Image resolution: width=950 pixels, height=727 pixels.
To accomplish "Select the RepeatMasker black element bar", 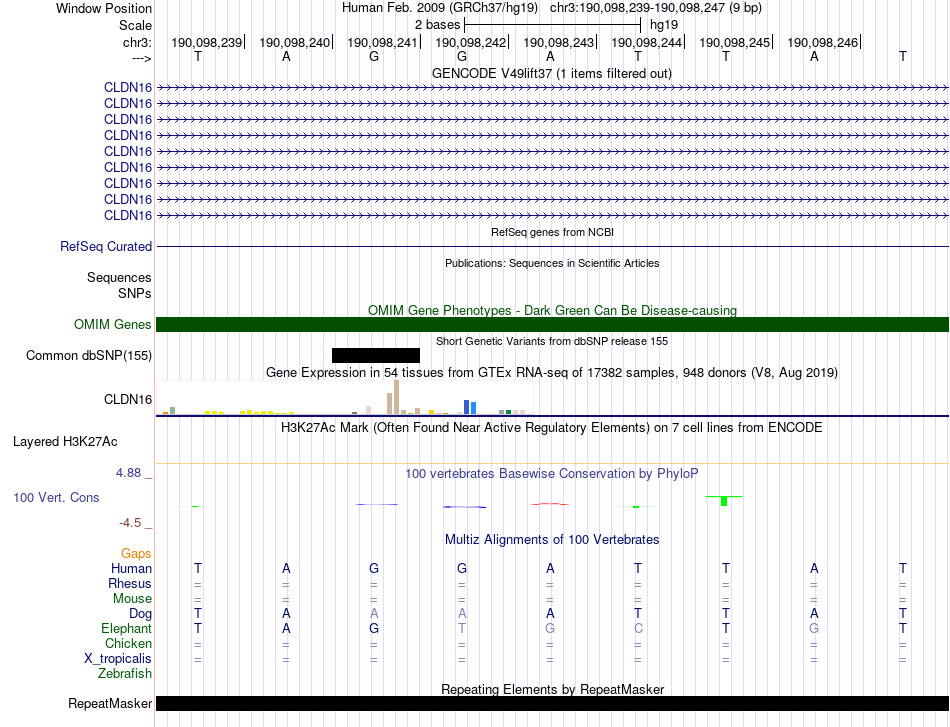I will 552,703.
